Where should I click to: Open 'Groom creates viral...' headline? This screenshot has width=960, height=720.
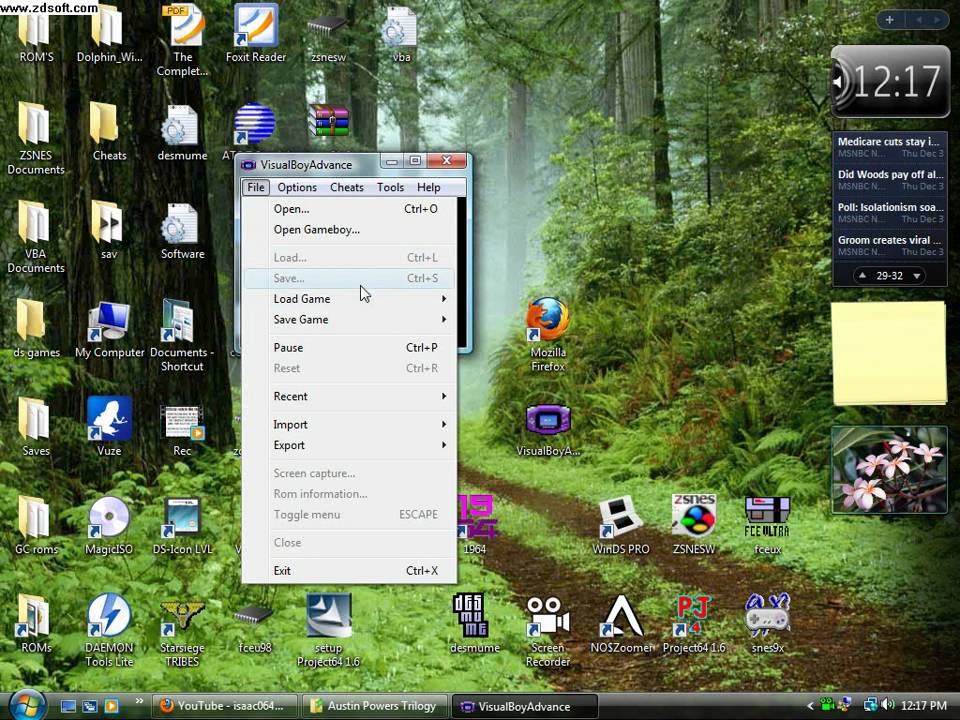tap(890, 246)
